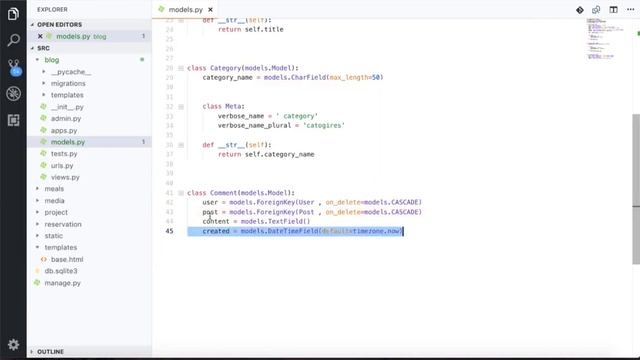Open tests.py file
Screen dimensions: 640x360
[x=64, y=154]
